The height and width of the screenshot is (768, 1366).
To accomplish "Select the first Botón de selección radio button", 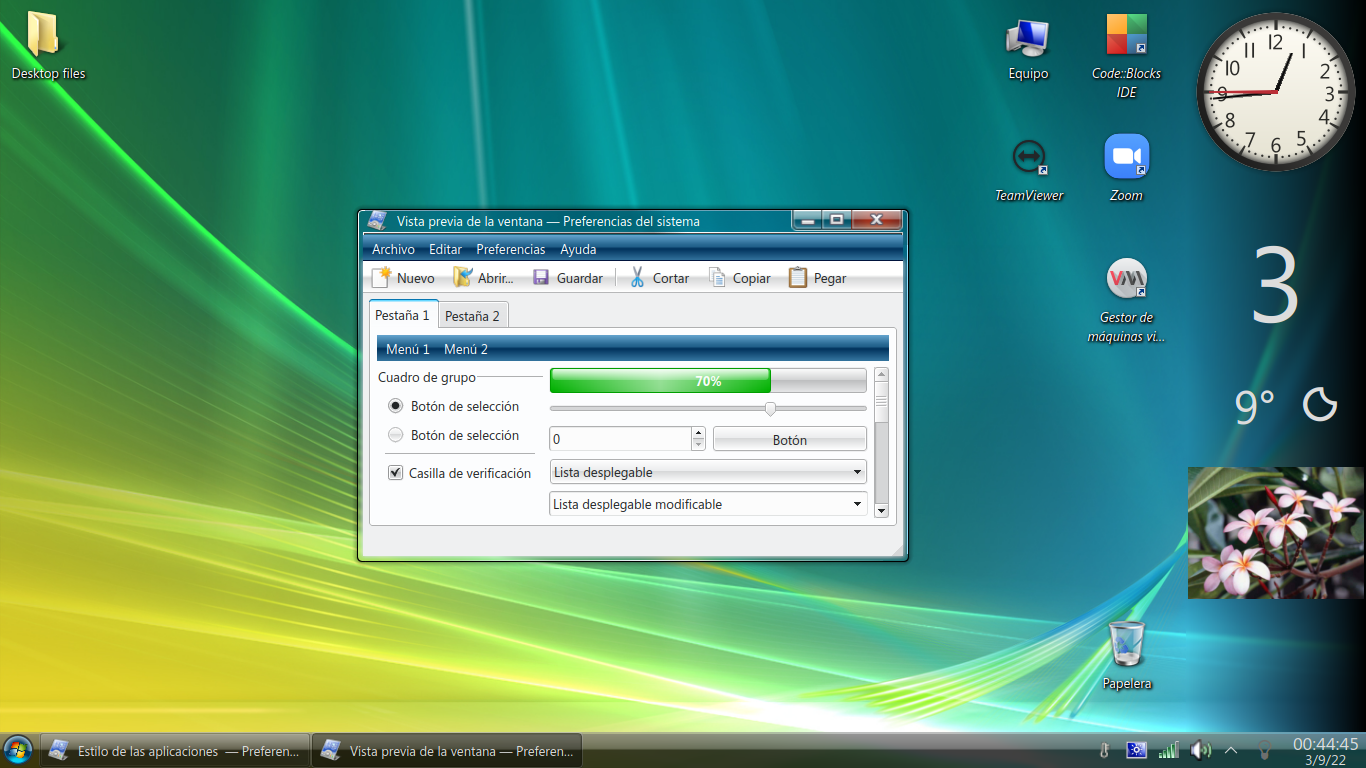I will click(x=395, y=406).
